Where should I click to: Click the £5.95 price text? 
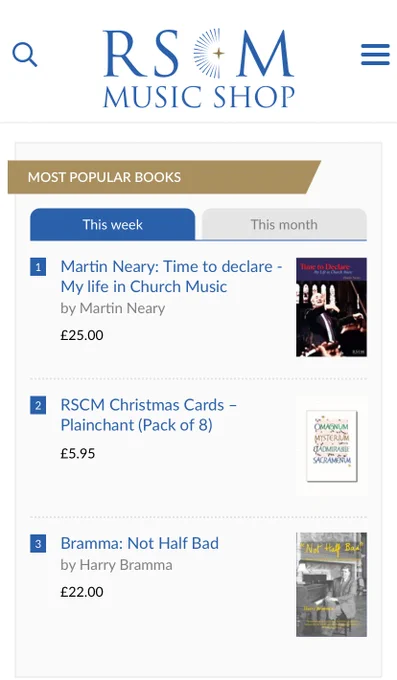[78, 454]
